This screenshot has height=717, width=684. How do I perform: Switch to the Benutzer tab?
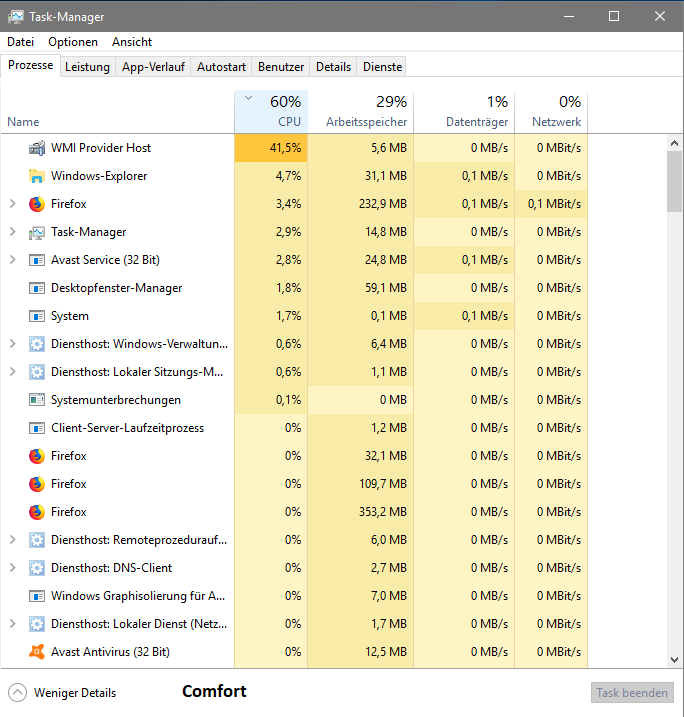(281, 67)
